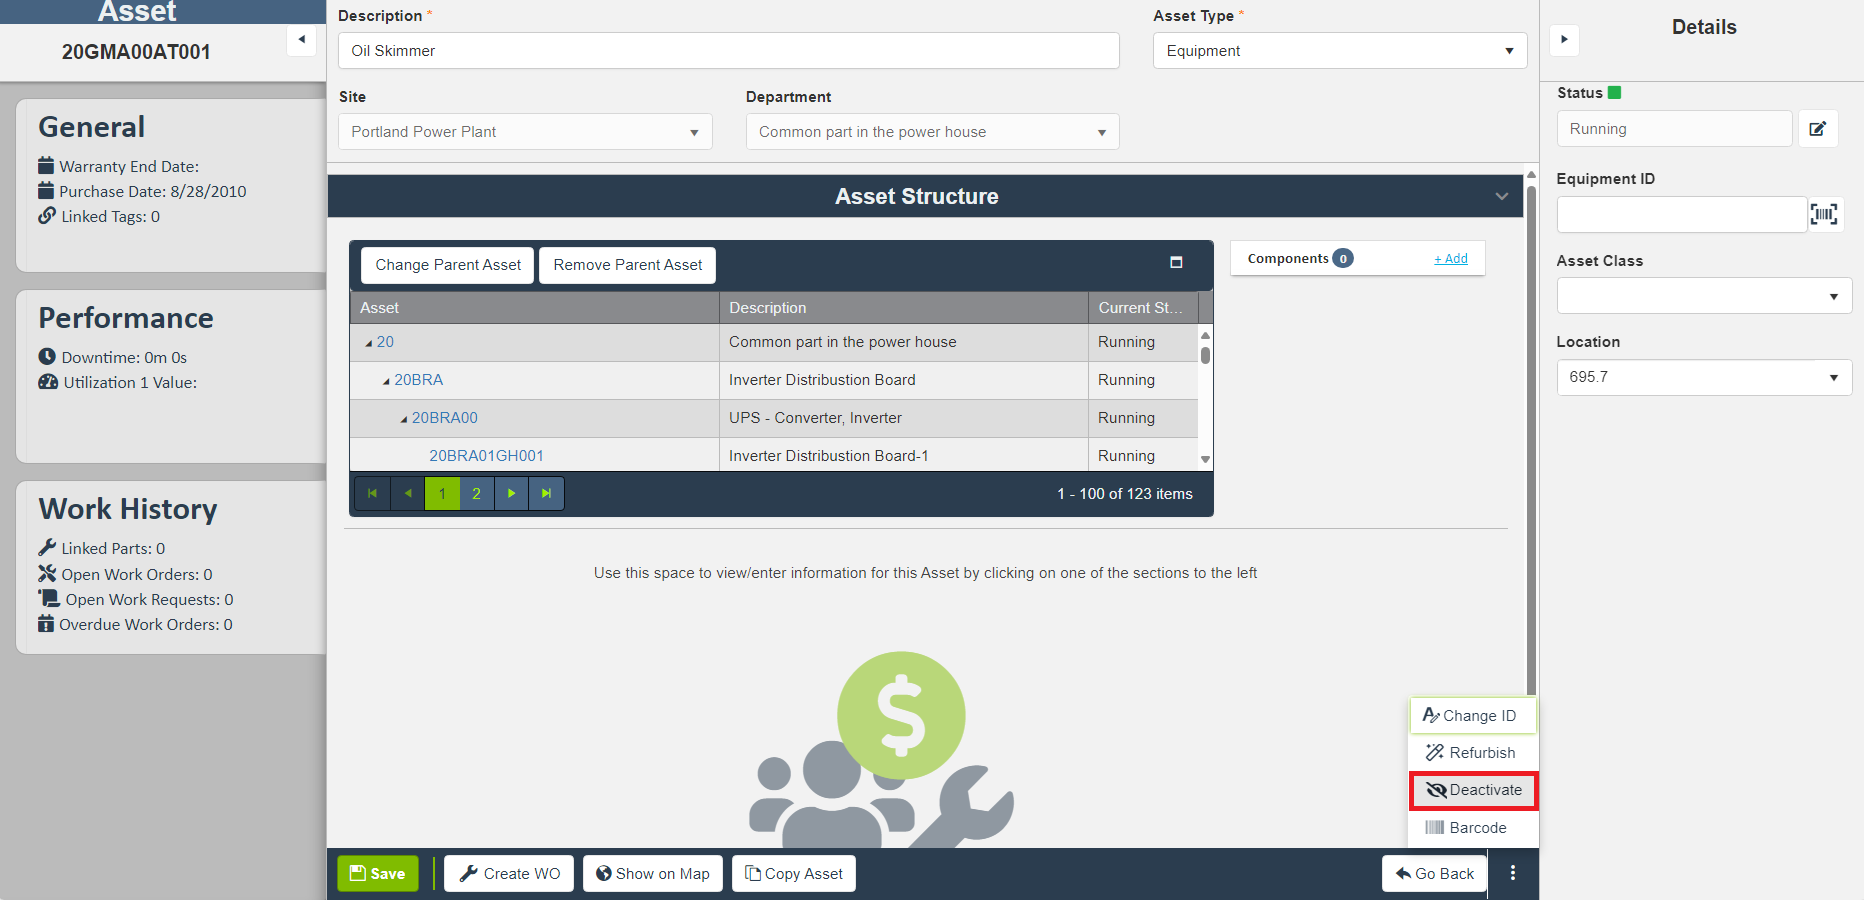Screen dimensions: 1864x900
Task: Collapse the left Asset sidebar arrow
Action: [302, 40]
